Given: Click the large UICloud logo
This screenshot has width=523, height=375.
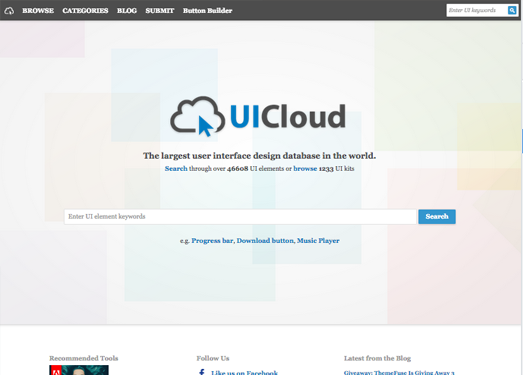Looking at the screenshot, I should [x=258, y=116].
